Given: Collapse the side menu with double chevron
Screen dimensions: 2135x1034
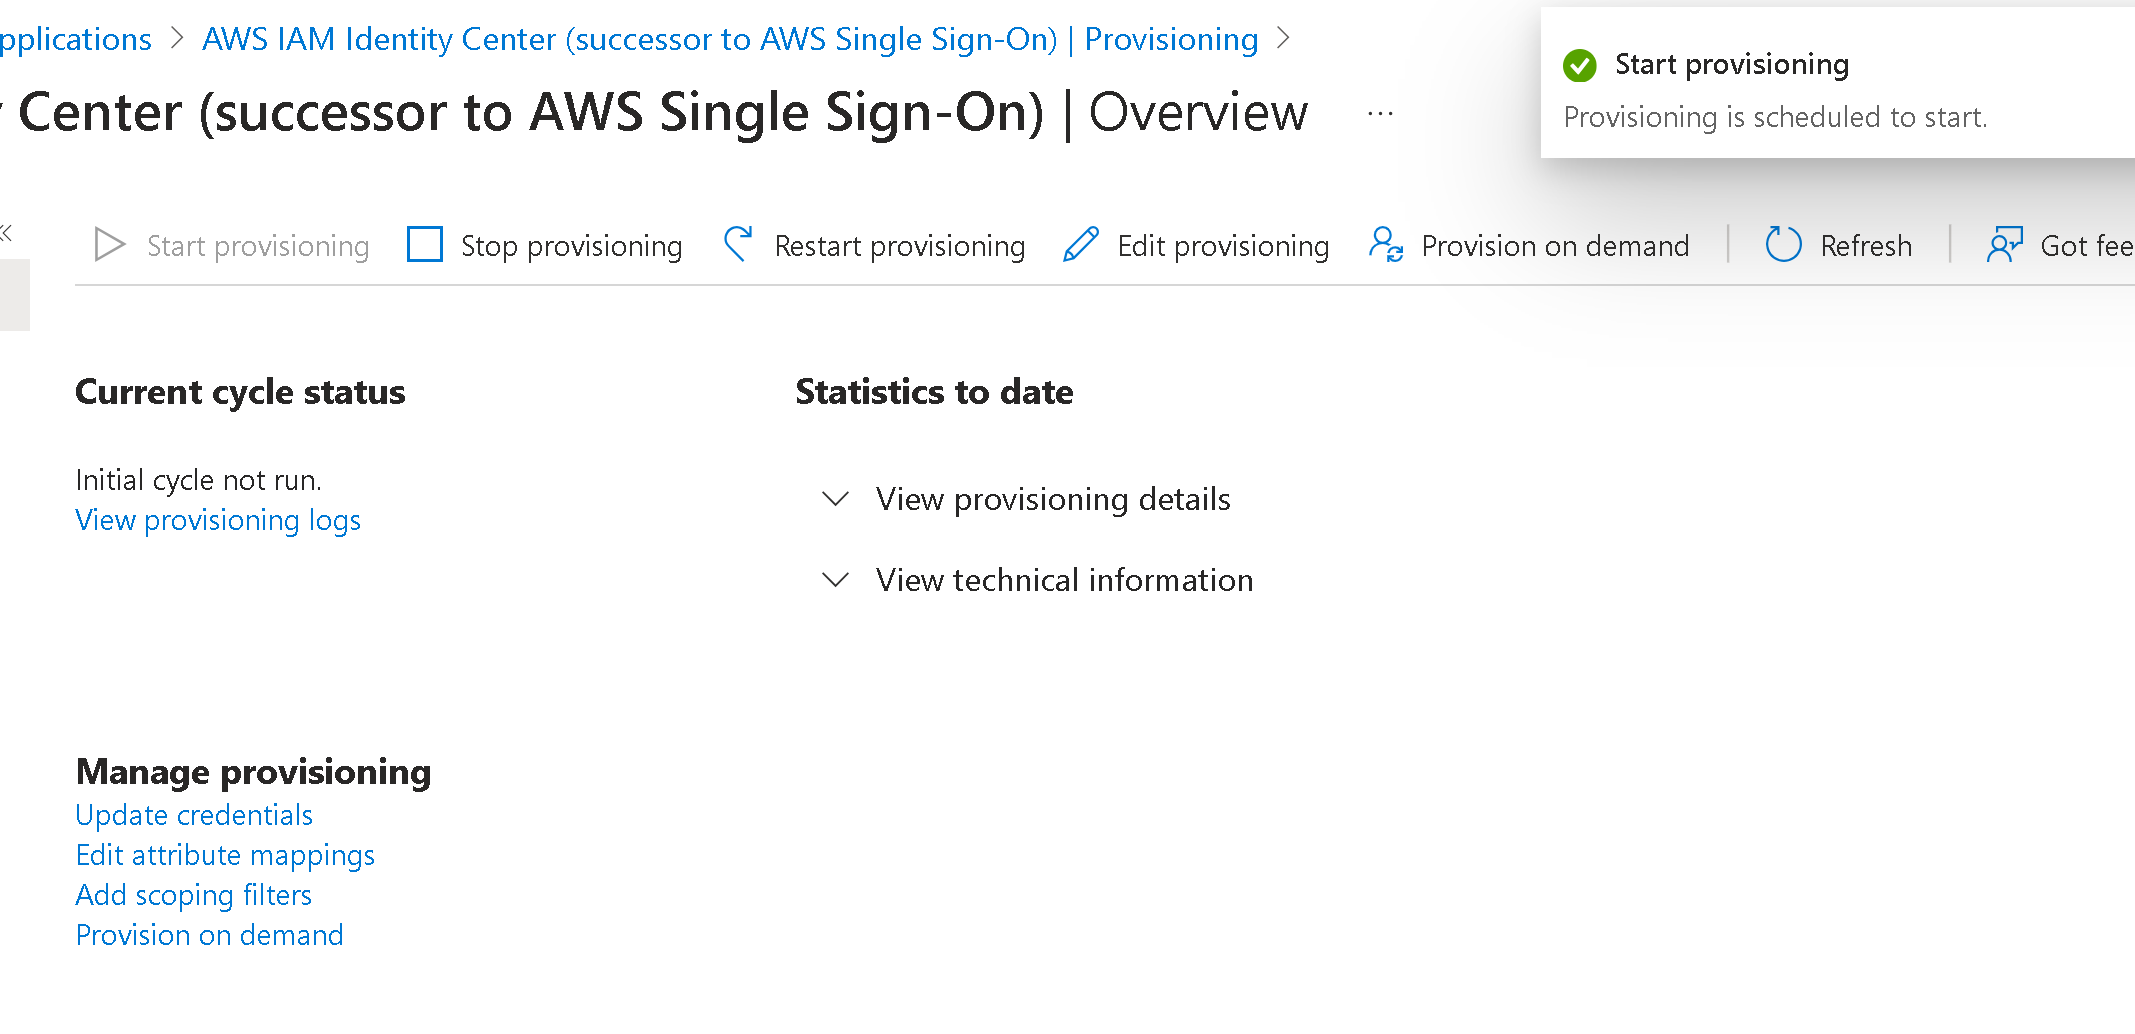Looking at the screenshot, I should [7, 233].
